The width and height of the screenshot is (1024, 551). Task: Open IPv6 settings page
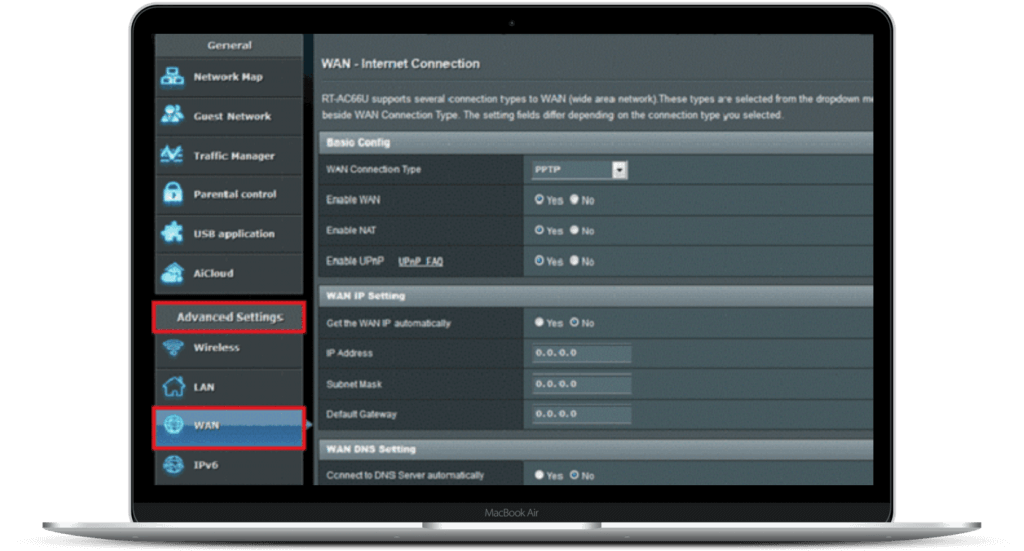click(x=229, y=465)
